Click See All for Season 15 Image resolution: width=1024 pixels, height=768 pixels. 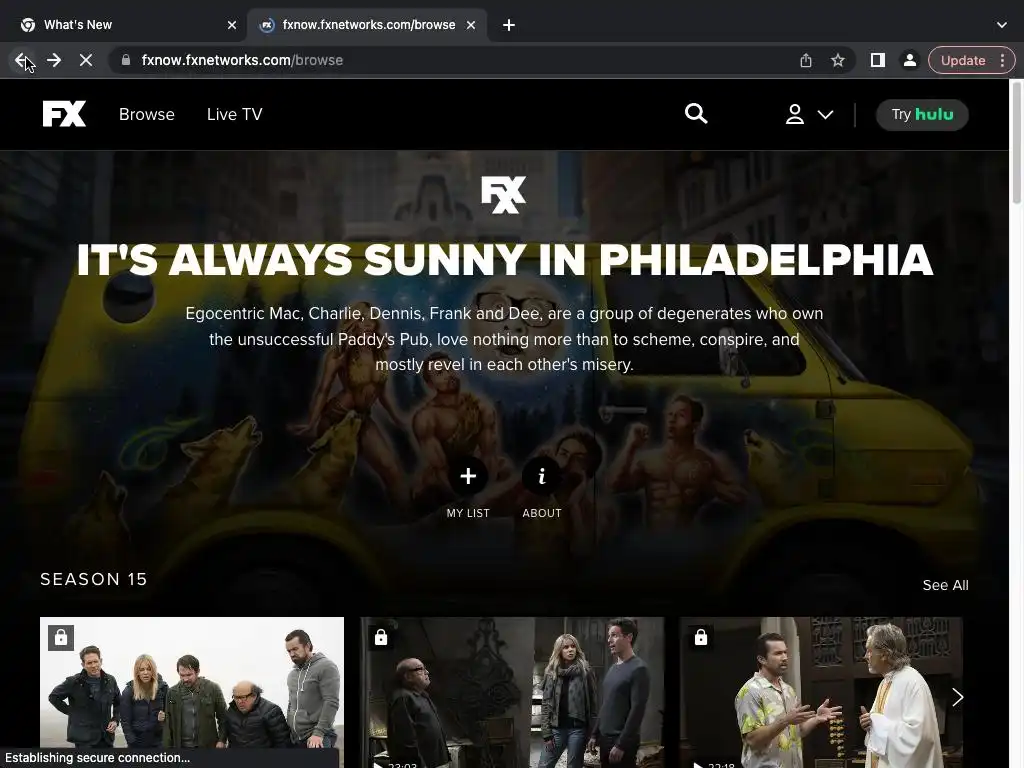pyautogui.click(x=945, y=585)
